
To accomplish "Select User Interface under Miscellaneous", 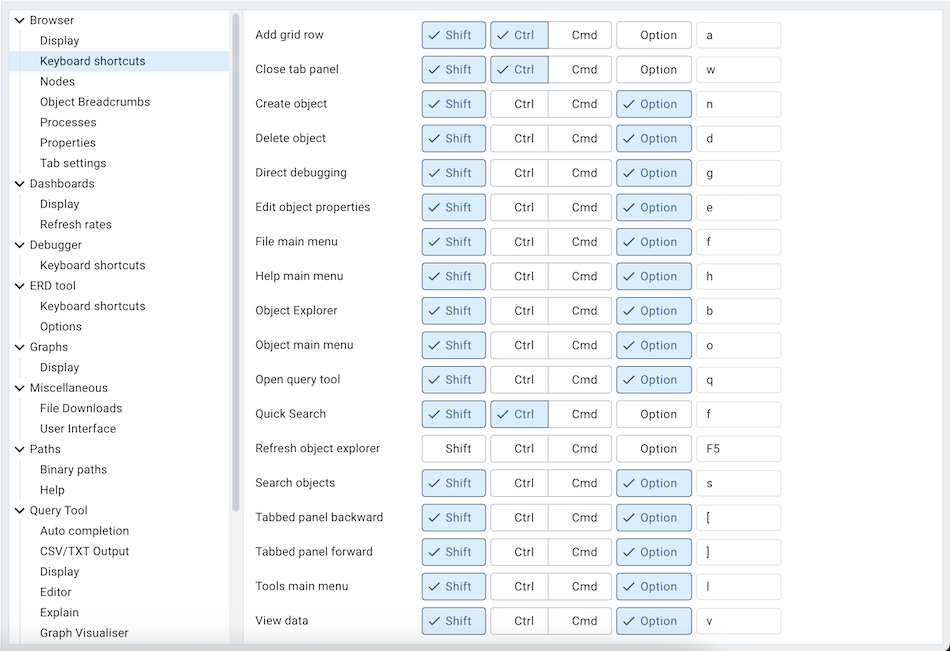I will [x=79, y=428].
